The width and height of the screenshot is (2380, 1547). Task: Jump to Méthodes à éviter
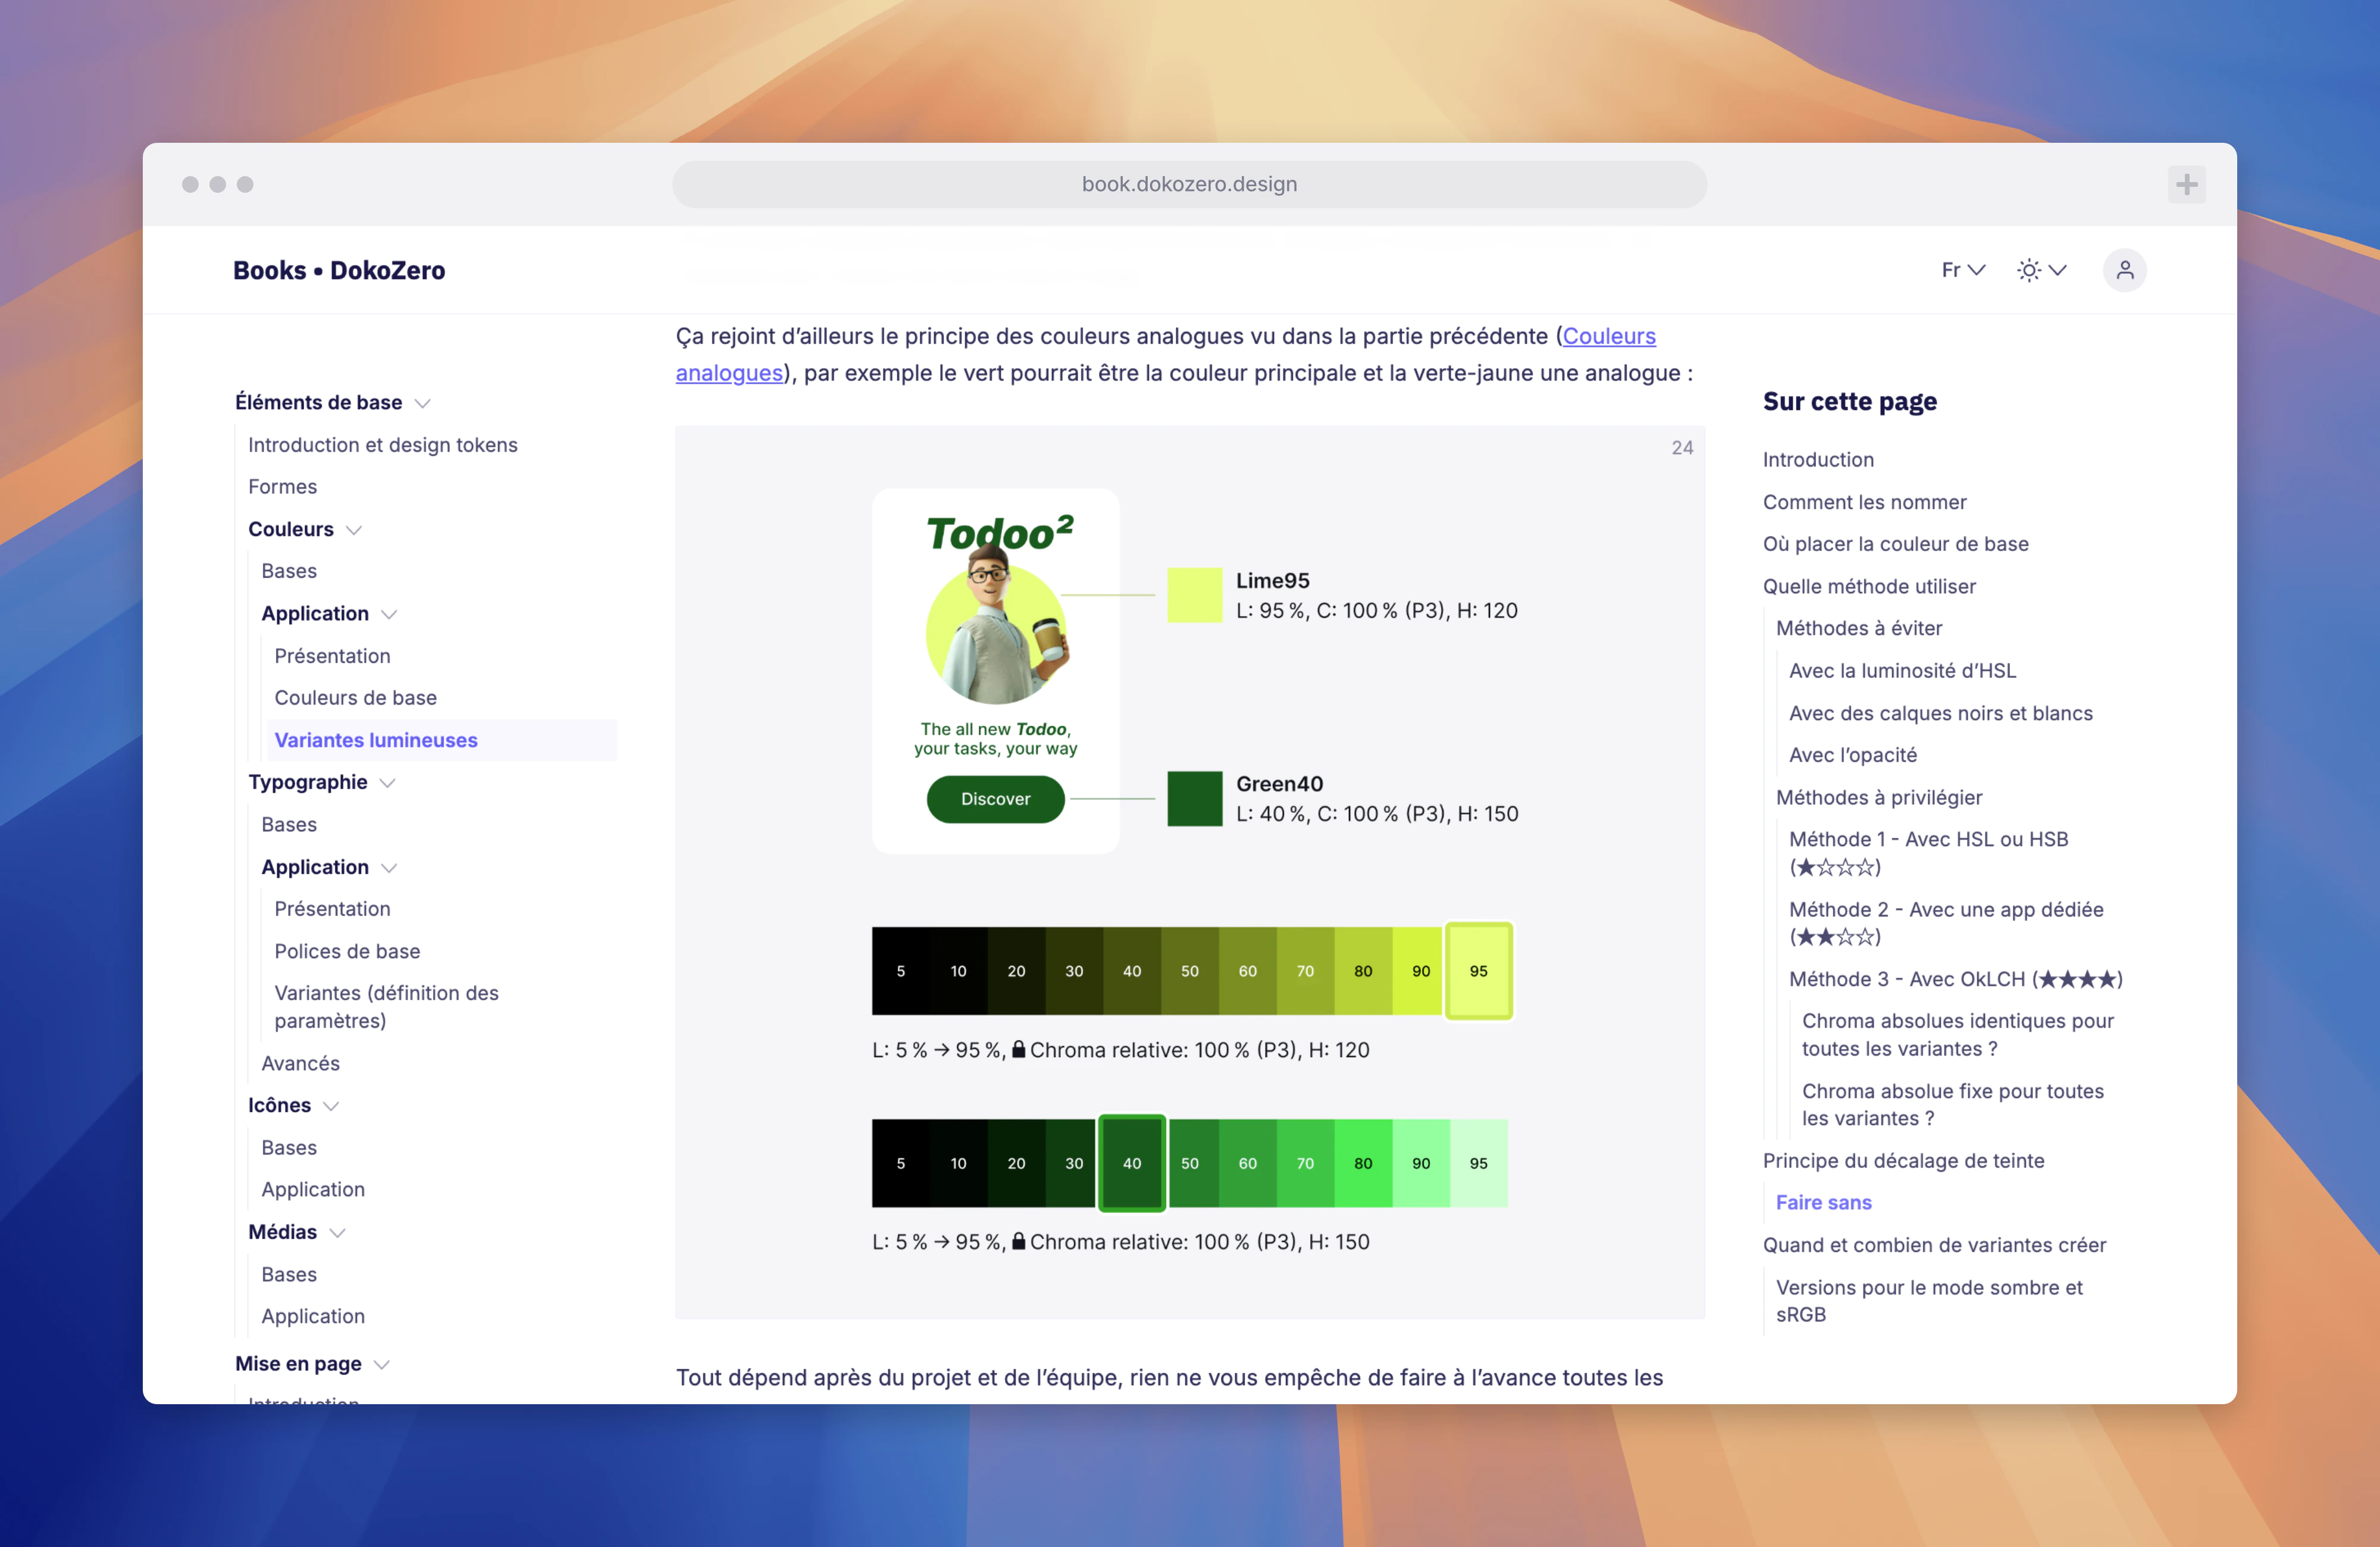pos(1858,629)
